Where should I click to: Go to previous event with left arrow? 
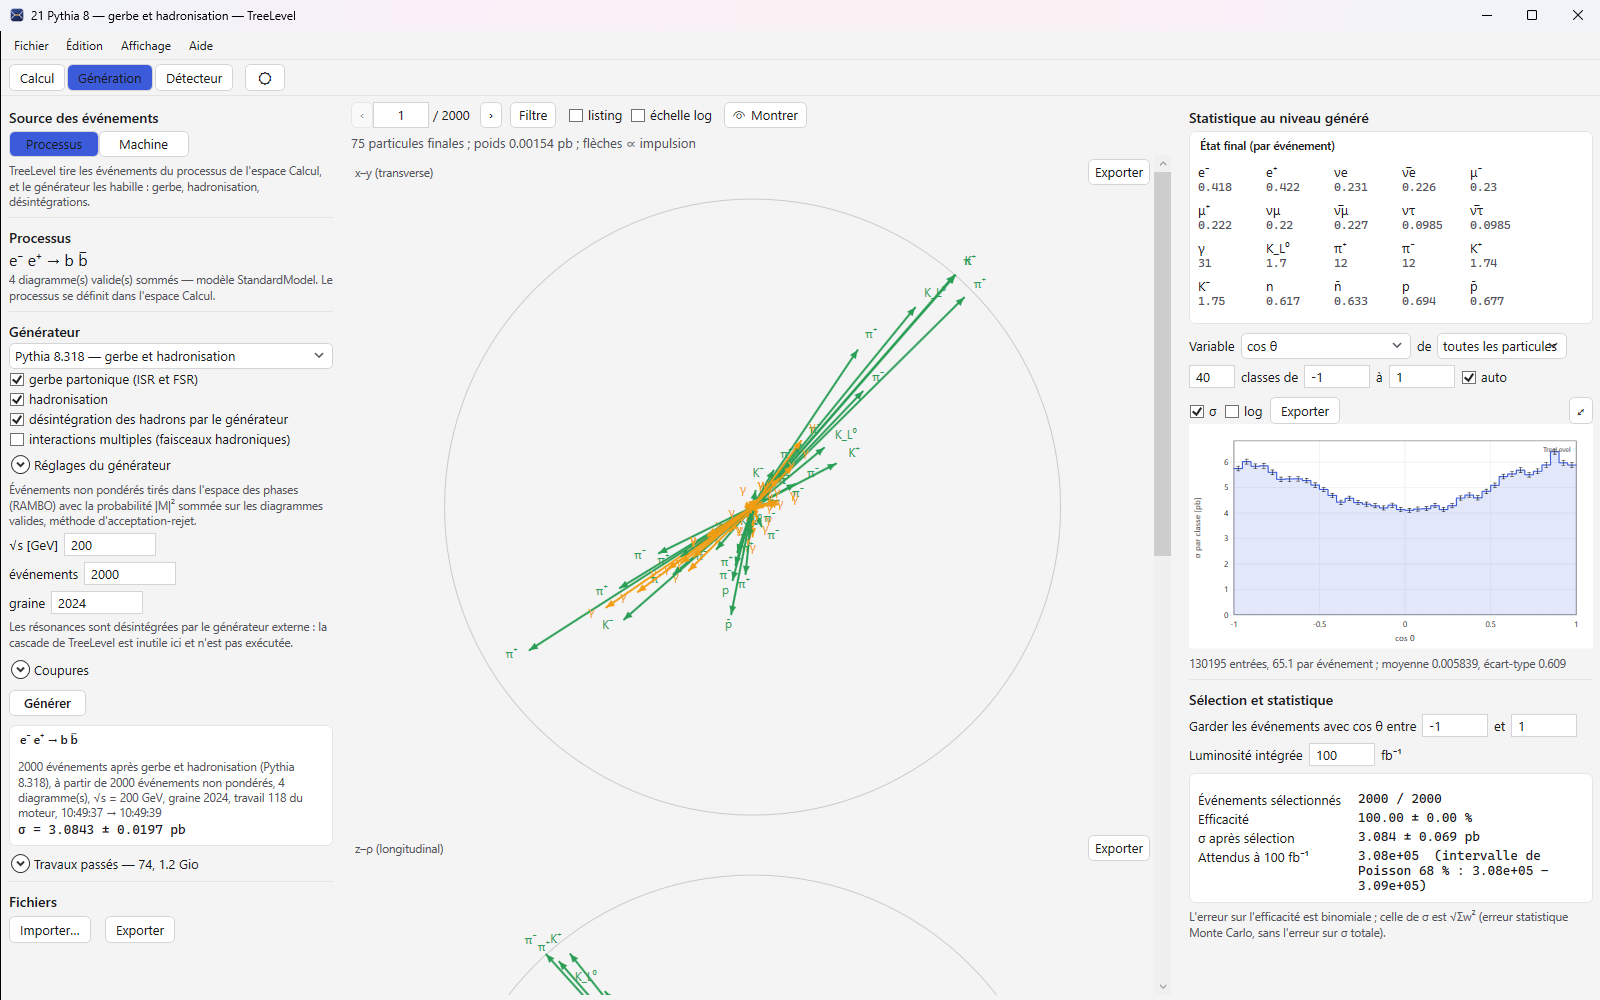(x=362, y=116)
